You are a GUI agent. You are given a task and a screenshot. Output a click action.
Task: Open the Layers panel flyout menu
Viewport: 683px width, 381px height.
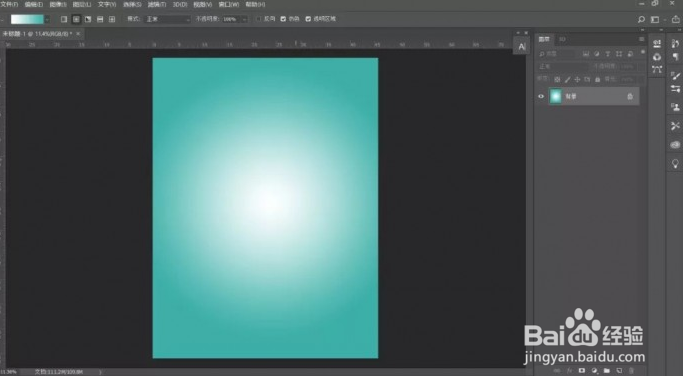pyautogui.click(x=642, y=39)
